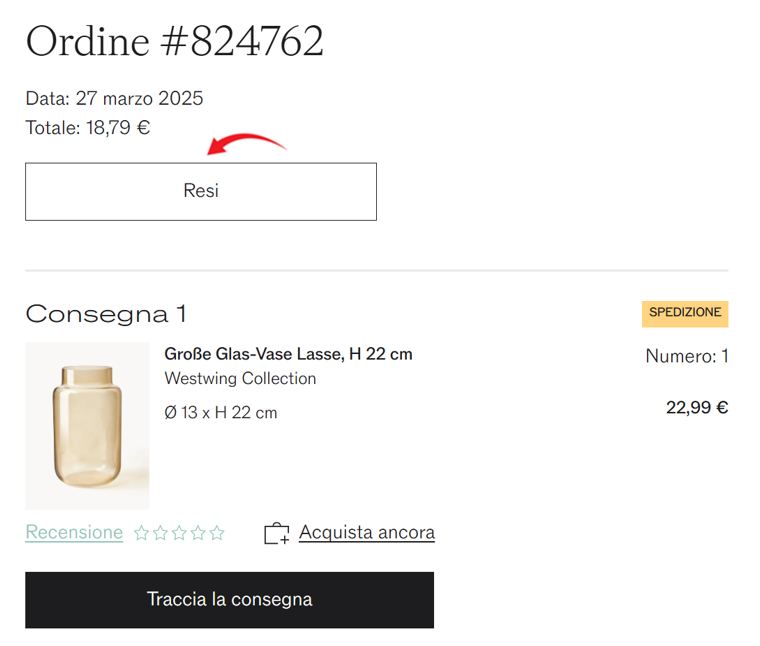
Task: Click the Consegna 1 heading
Action: point(106,314)
